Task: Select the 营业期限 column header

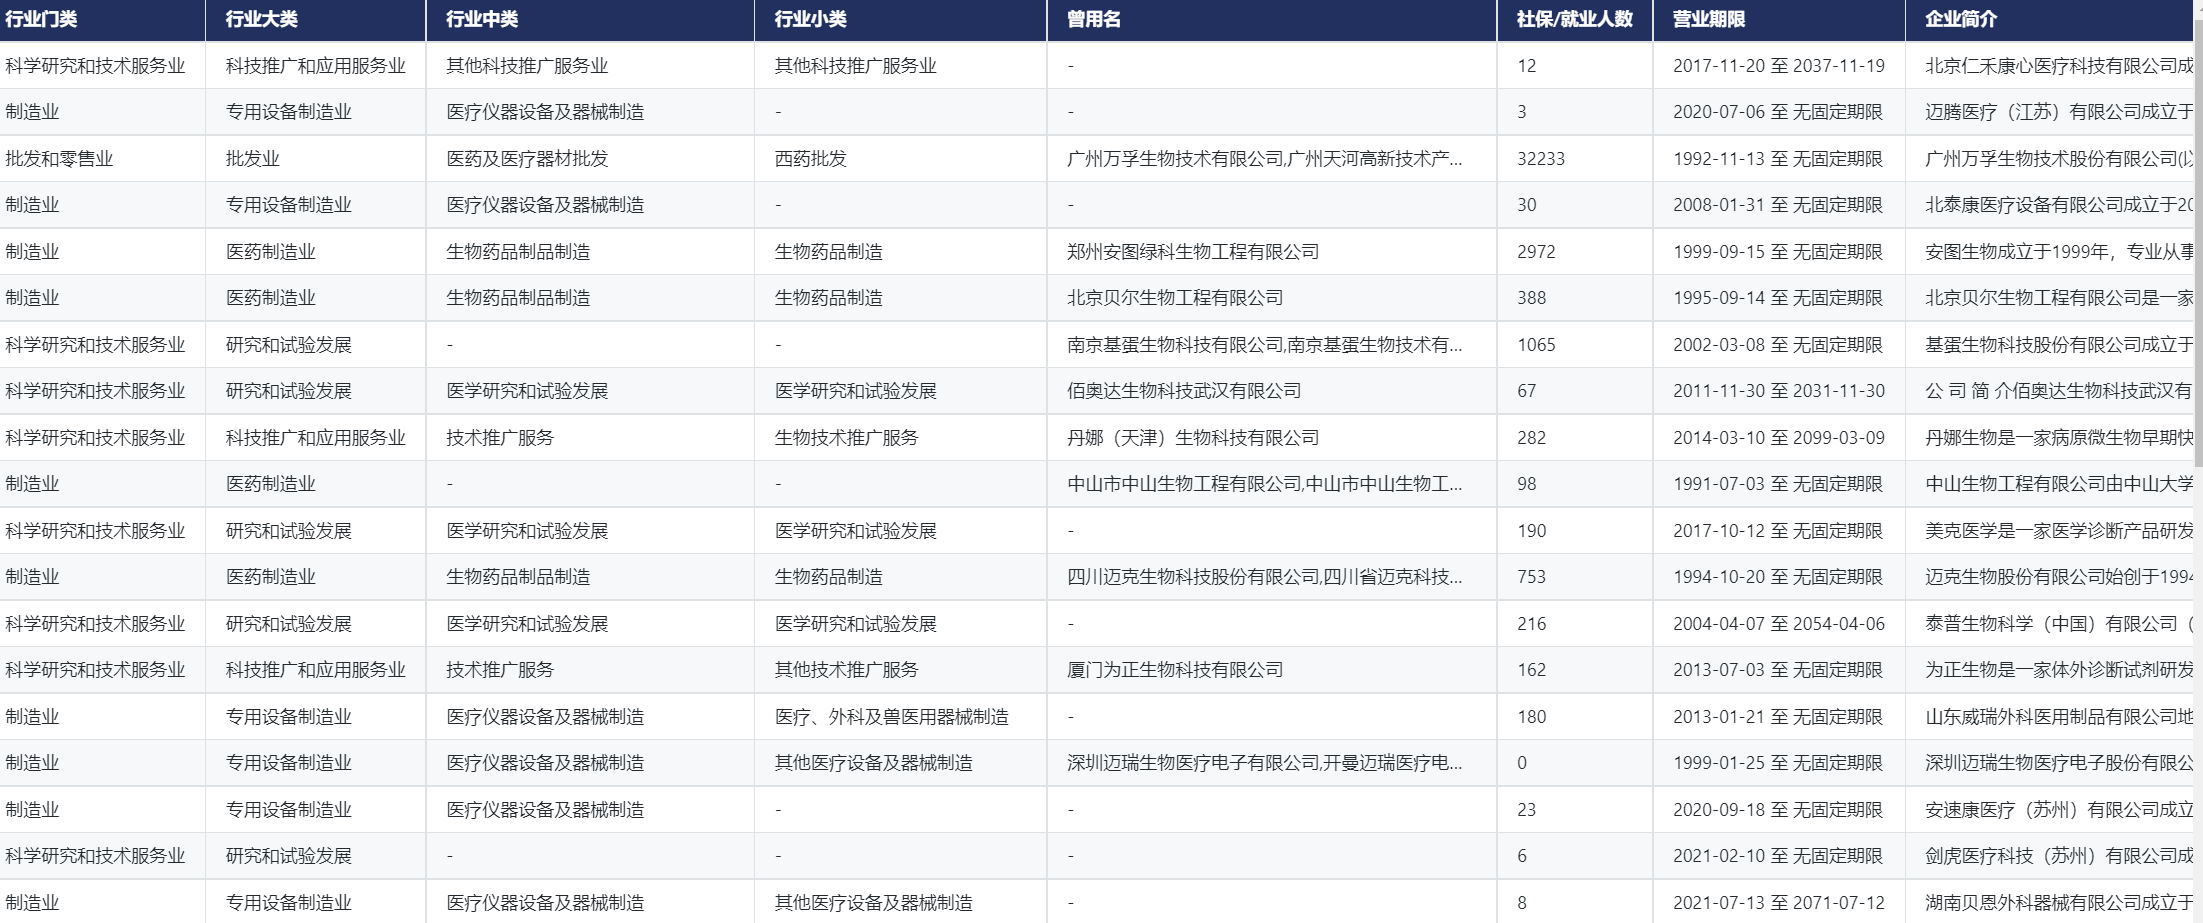Action: pos(1709,19)
